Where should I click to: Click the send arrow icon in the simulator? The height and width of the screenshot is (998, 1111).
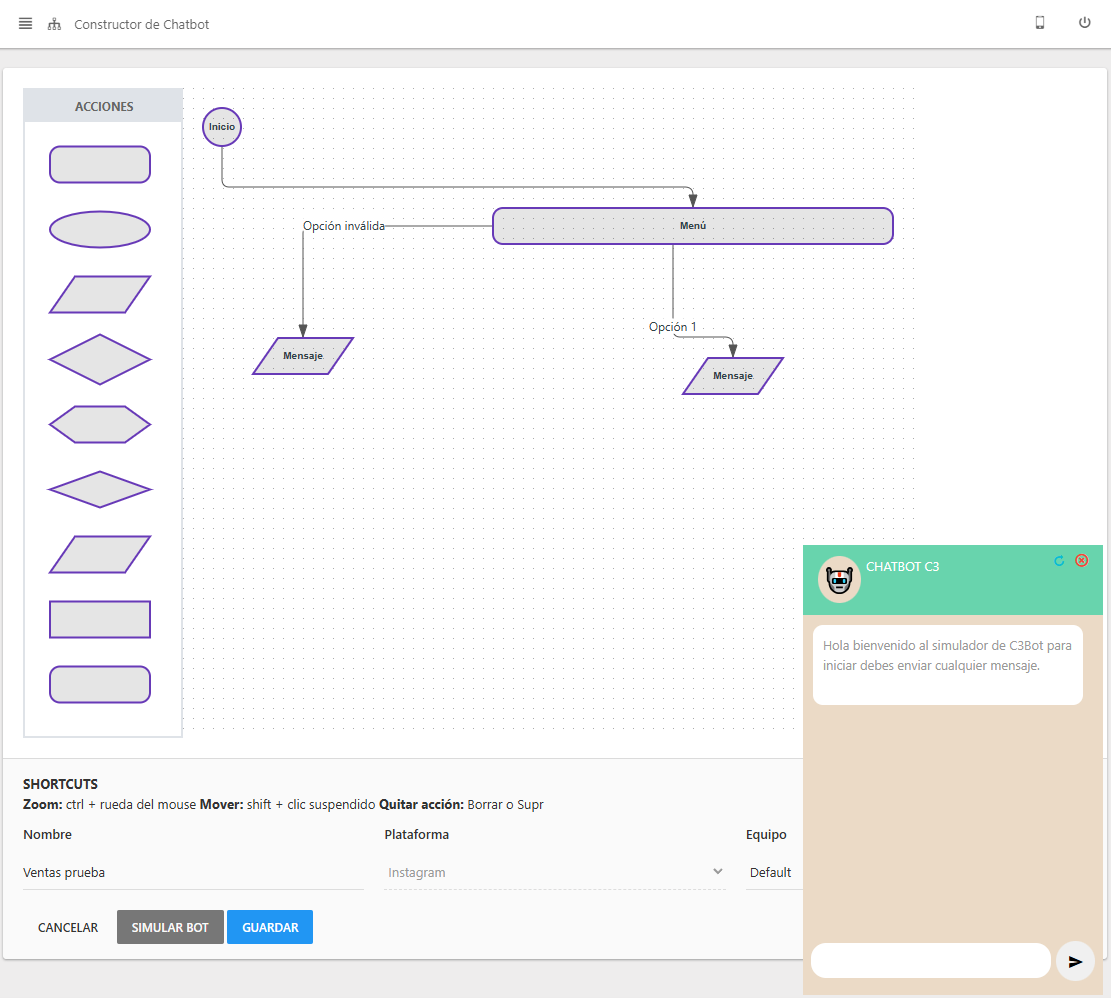(x=1075, y=960)
